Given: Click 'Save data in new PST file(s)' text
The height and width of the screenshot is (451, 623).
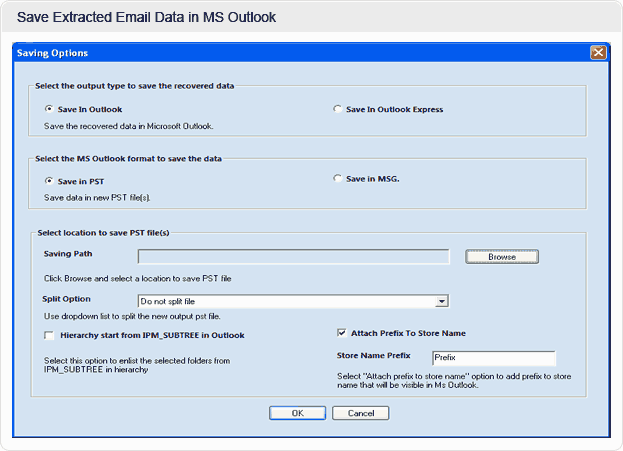Looking at the screenshot, I should click(x=97, y=197).
